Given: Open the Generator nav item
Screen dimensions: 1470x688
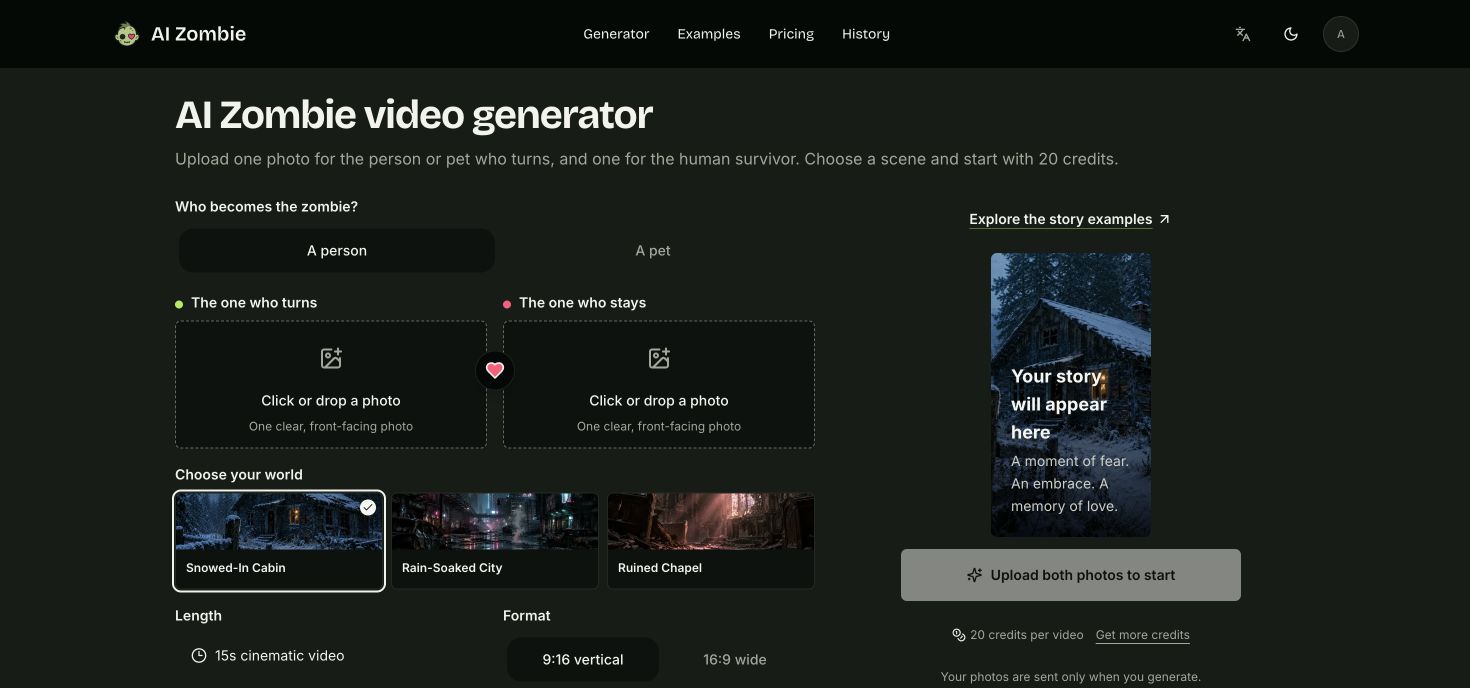Looking at the screenshot, I should point(616,34).
